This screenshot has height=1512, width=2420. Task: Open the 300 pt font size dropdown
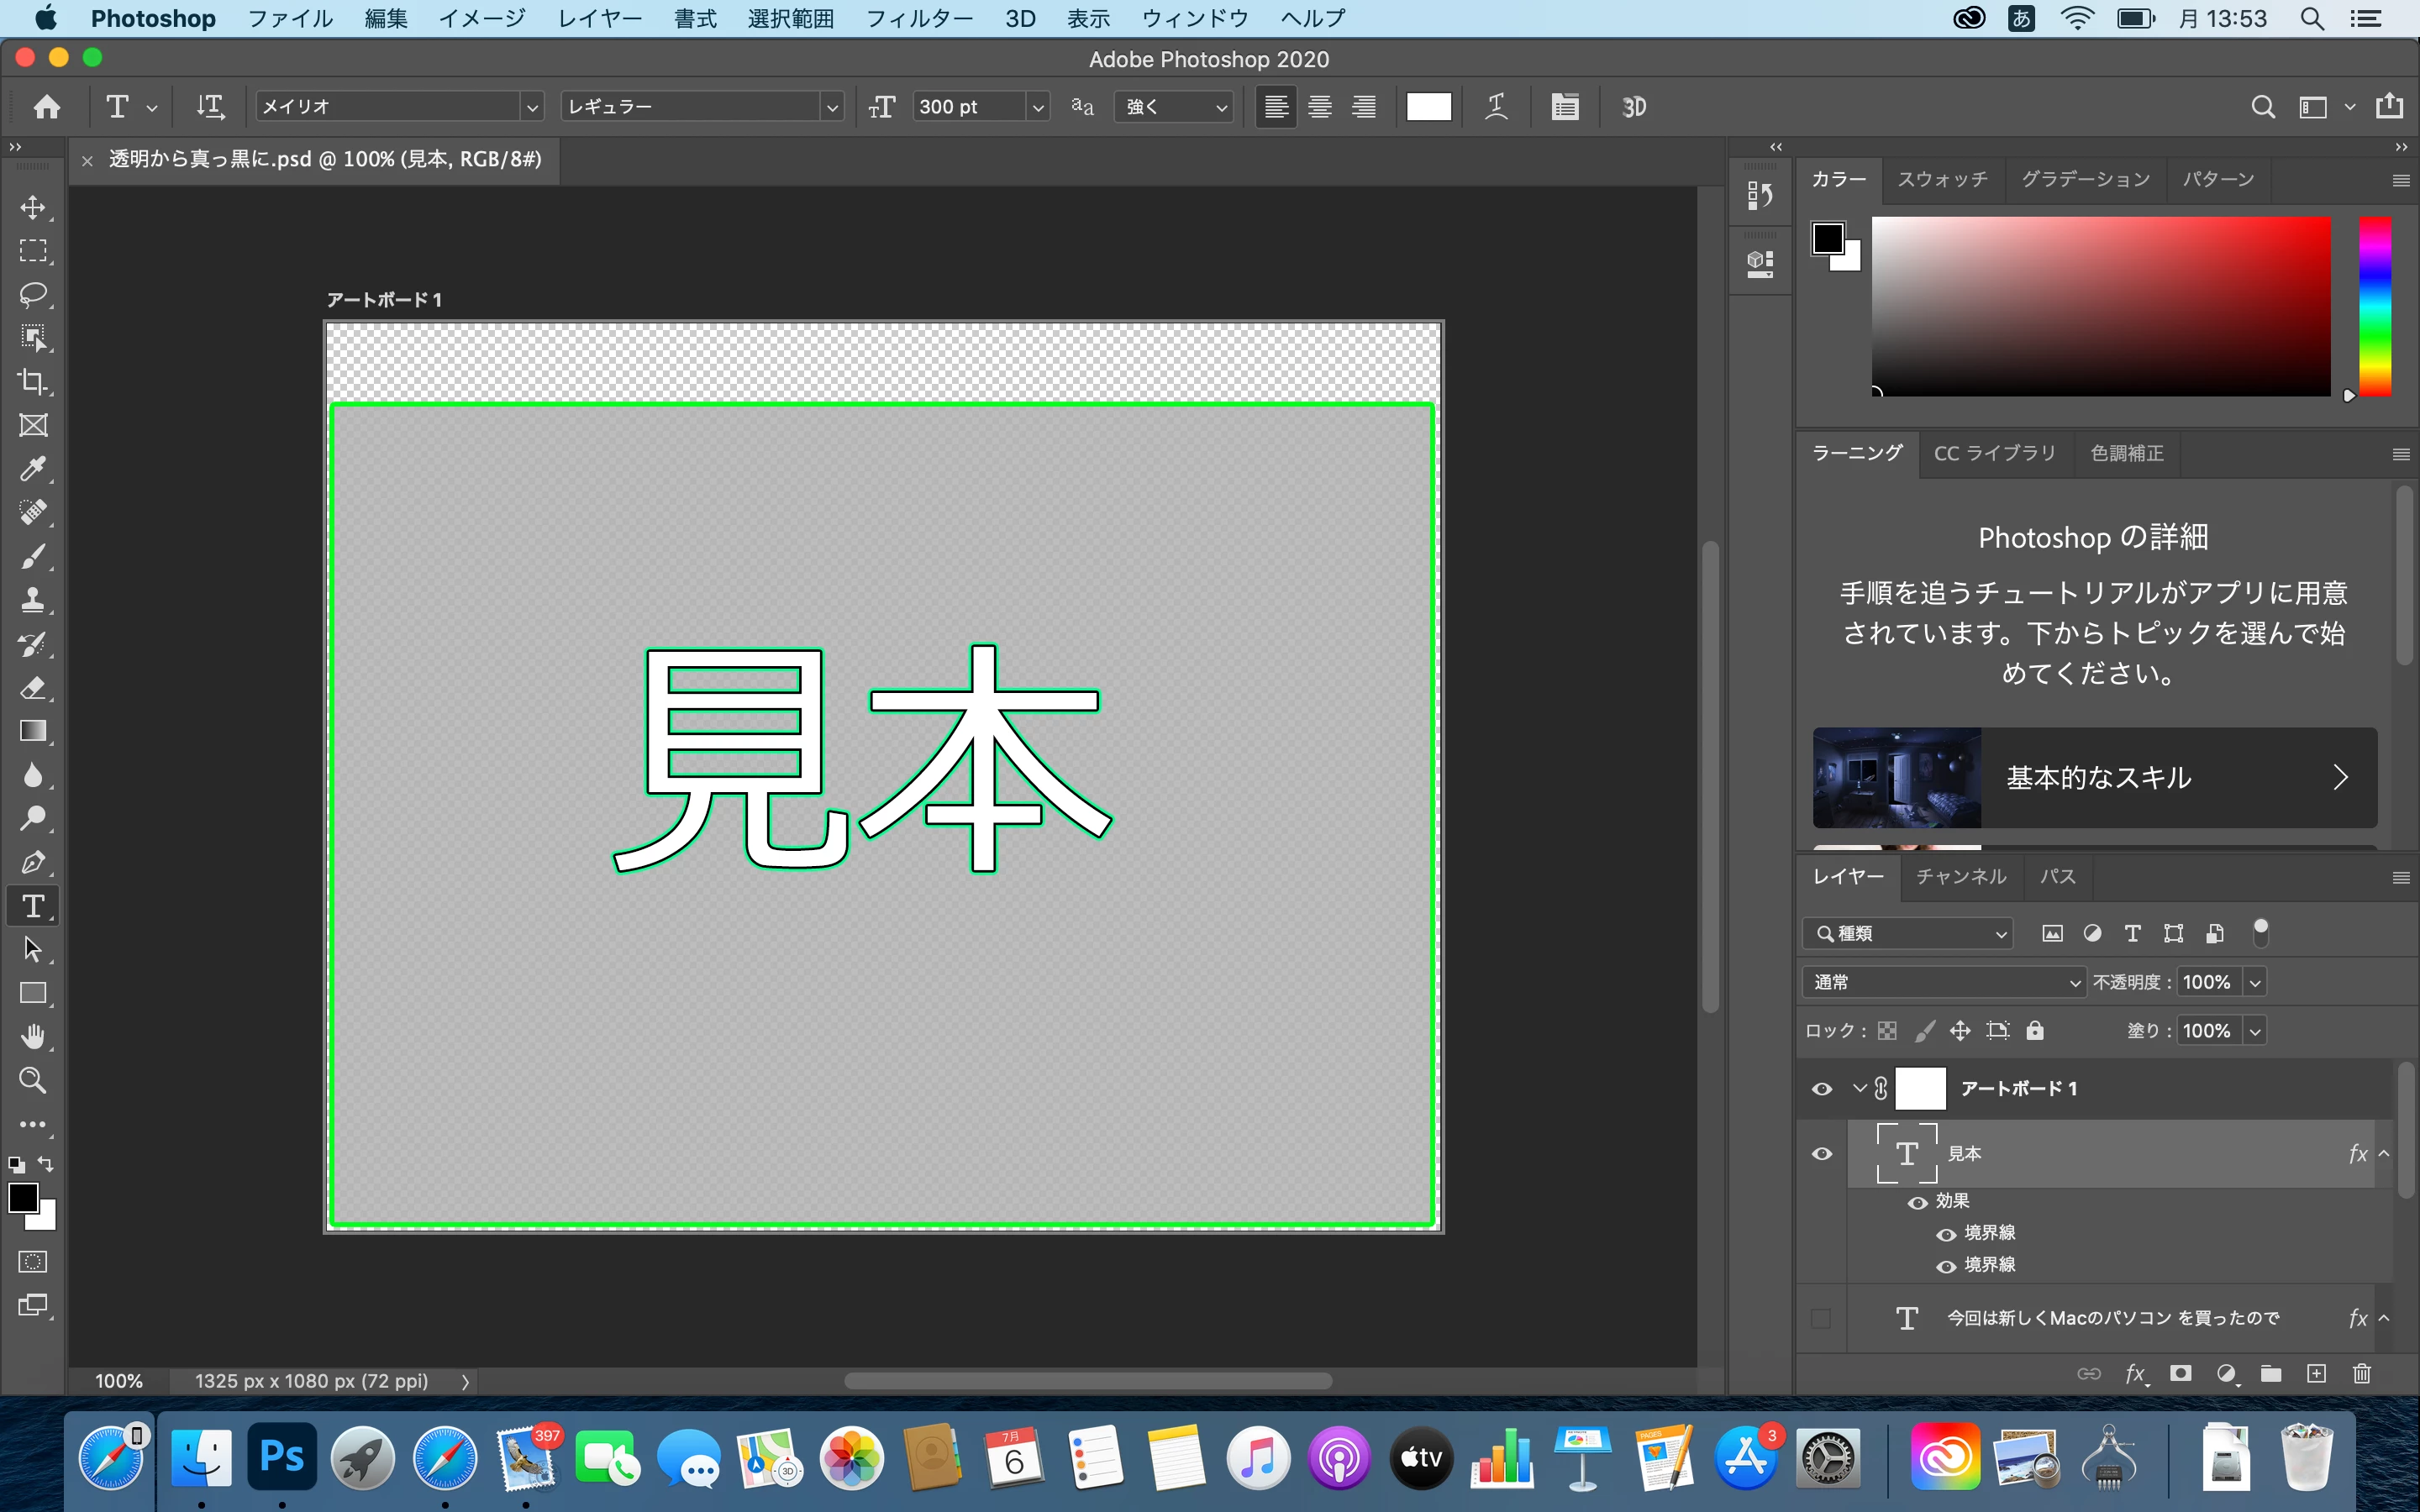click(1037, 107)
